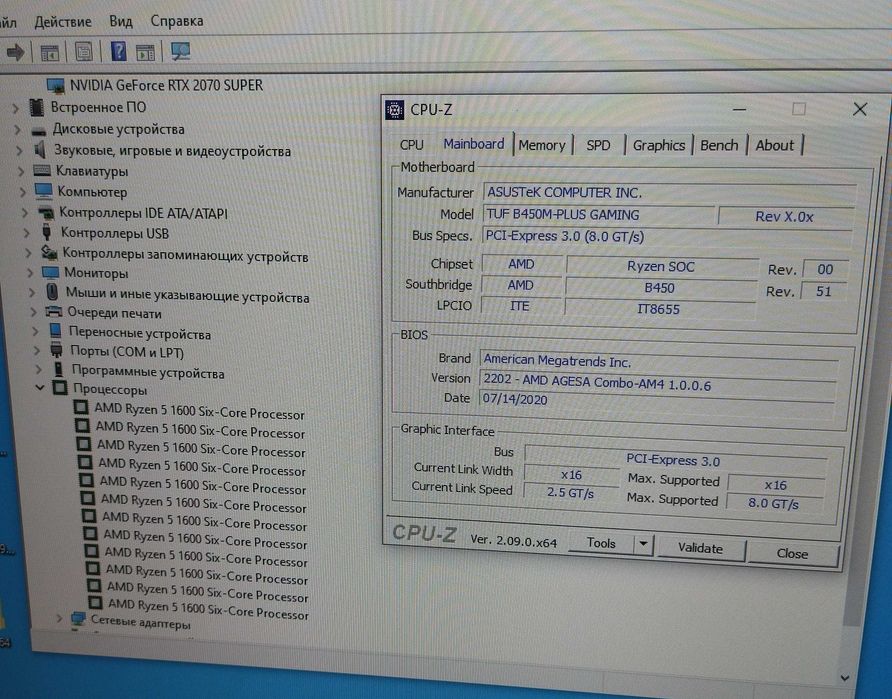The width and height of the screenshot is (892, 699).
Task: Click the Мониторы display icon
Action: tap(50, 272)
